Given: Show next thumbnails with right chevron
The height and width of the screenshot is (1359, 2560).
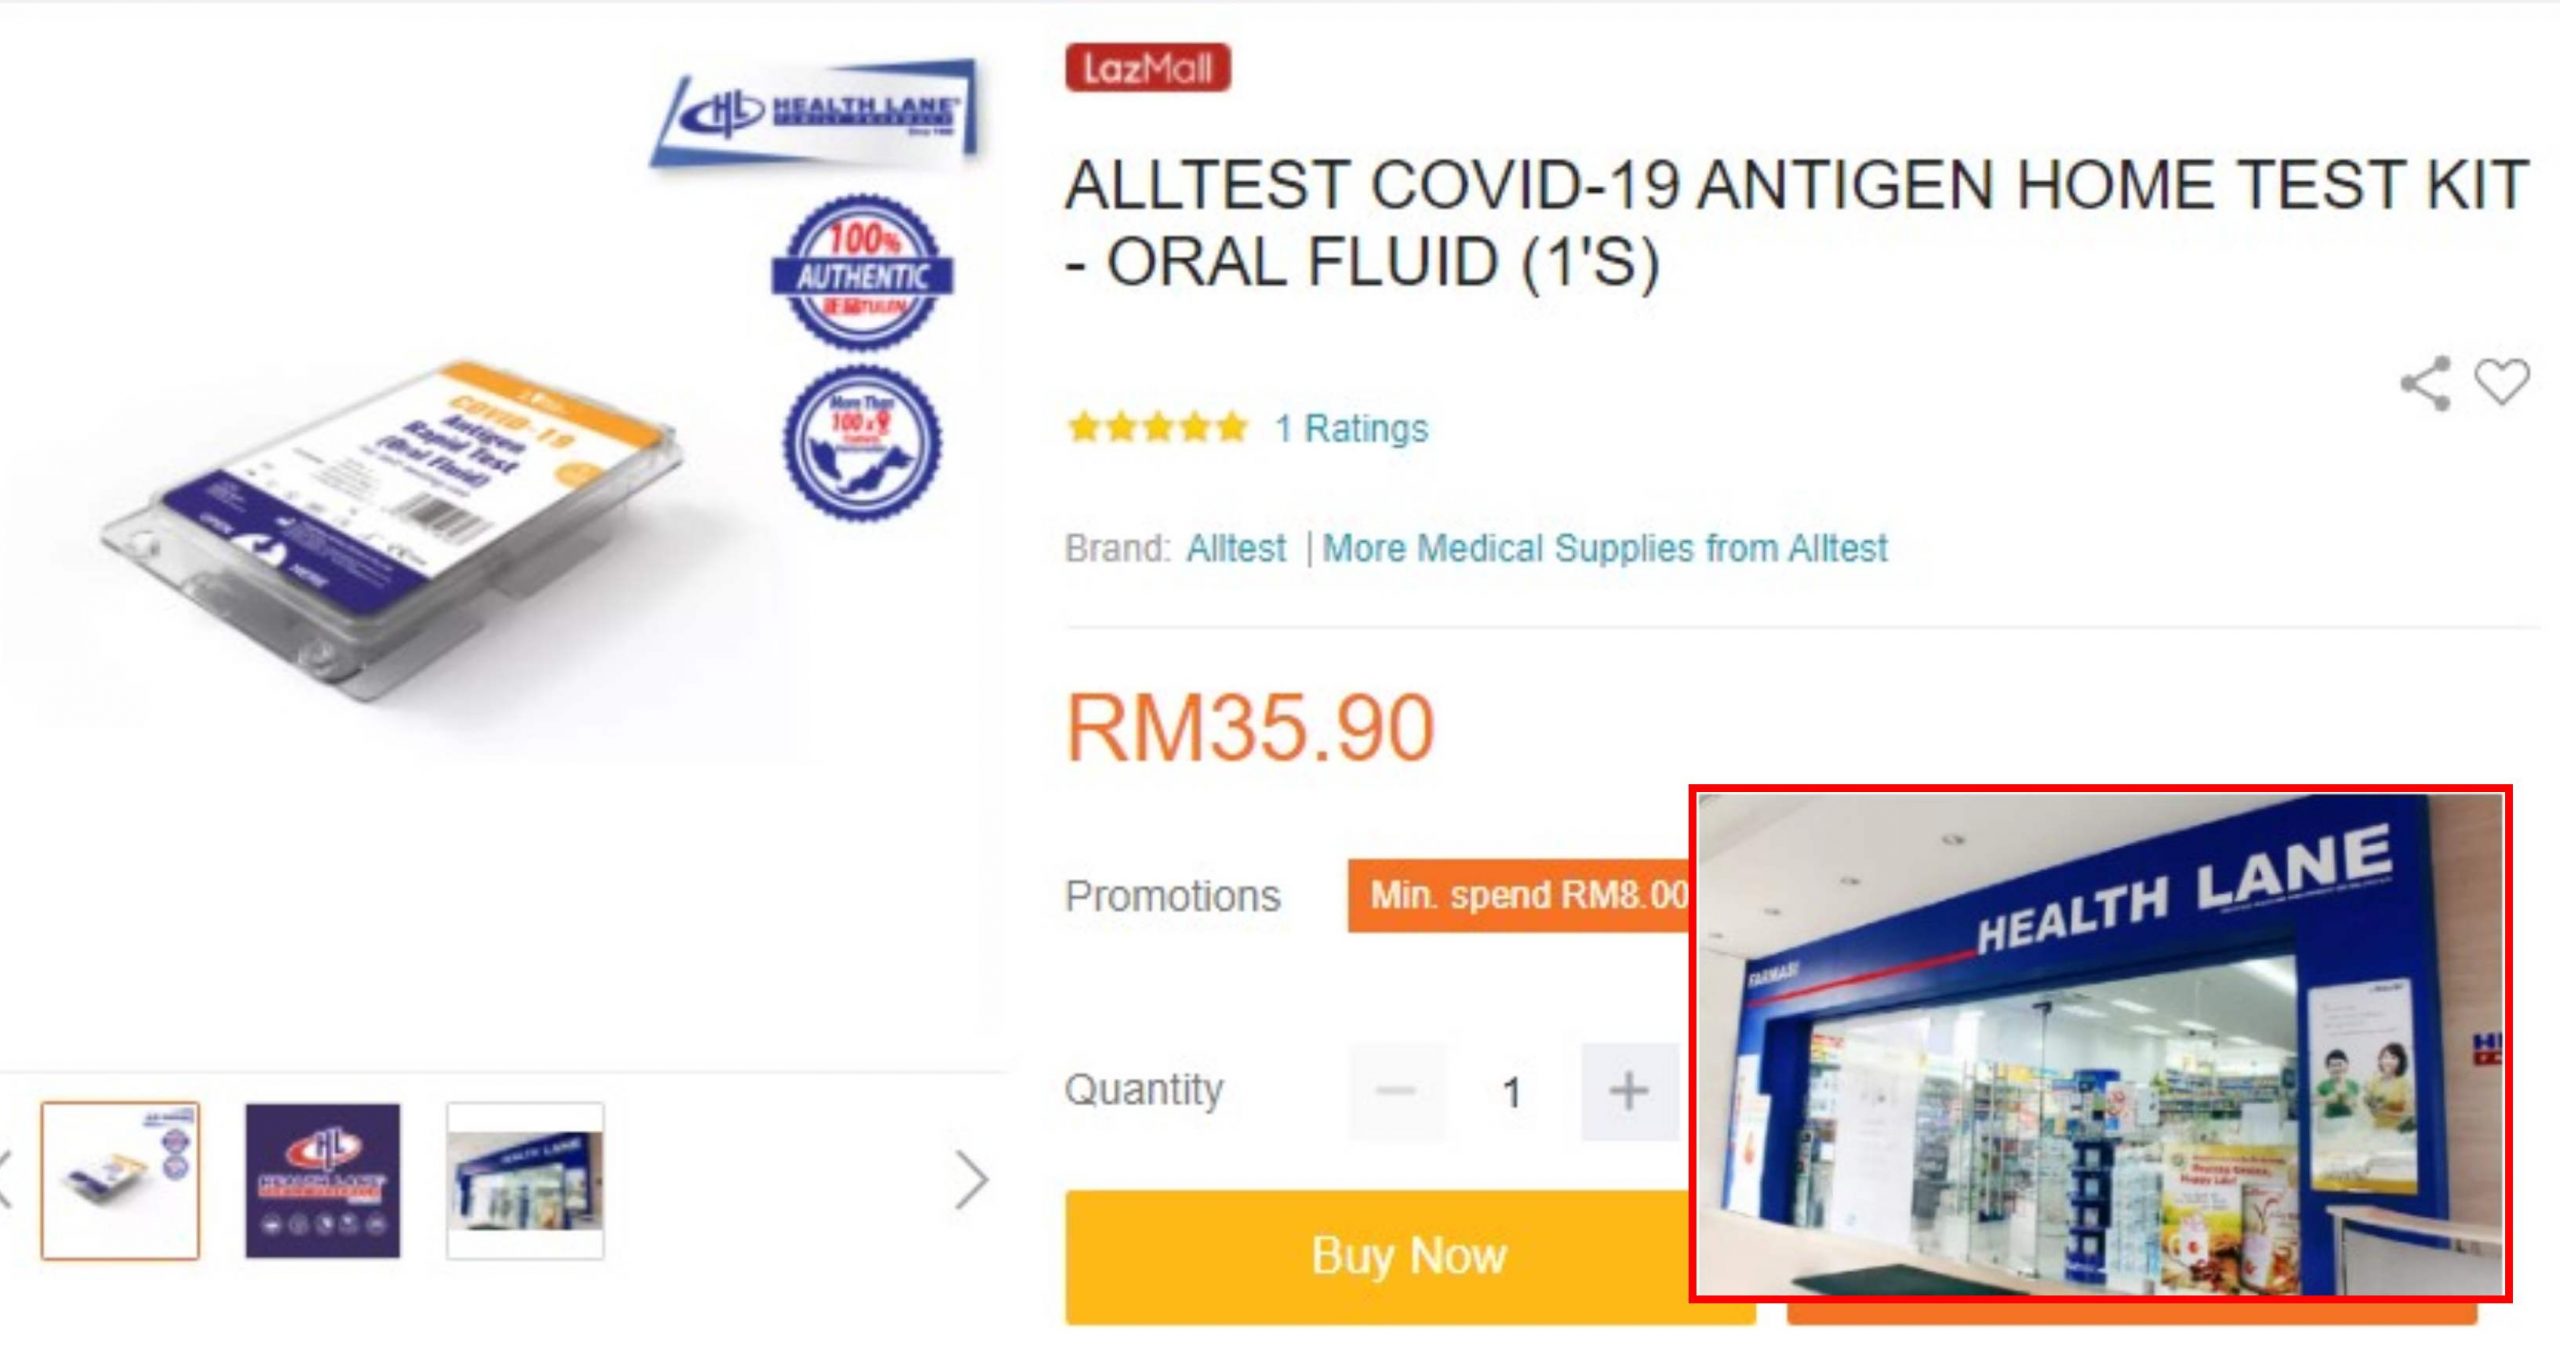Looking at the screenshot, I should tap(970, 1180).
